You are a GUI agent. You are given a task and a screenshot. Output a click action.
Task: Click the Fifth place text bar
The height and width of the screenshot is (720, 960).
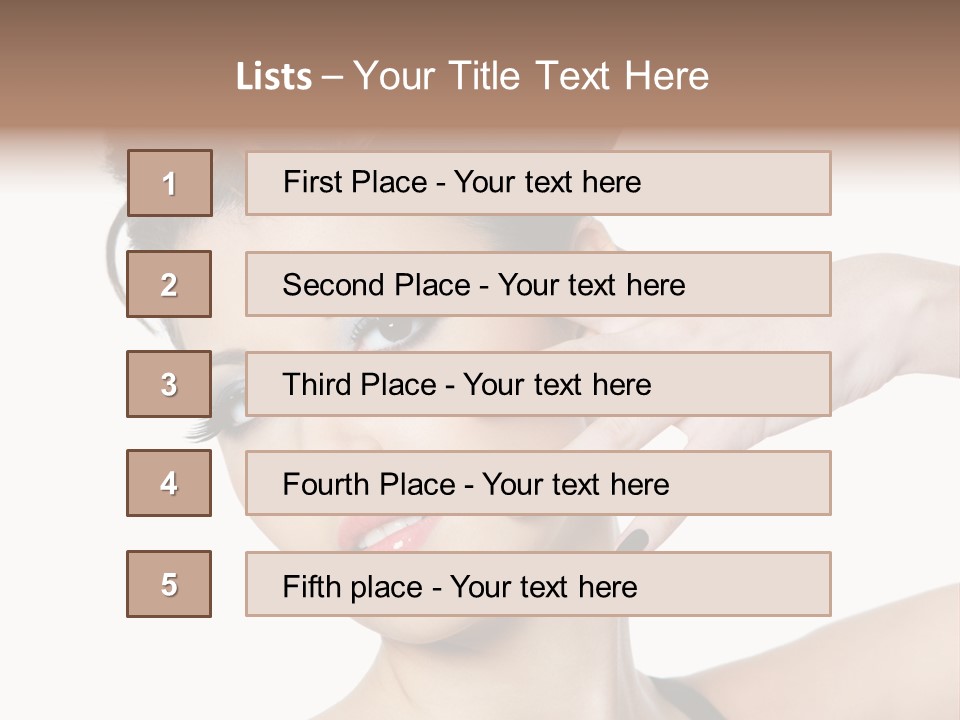pyautogui.click(x=538, y=584)
